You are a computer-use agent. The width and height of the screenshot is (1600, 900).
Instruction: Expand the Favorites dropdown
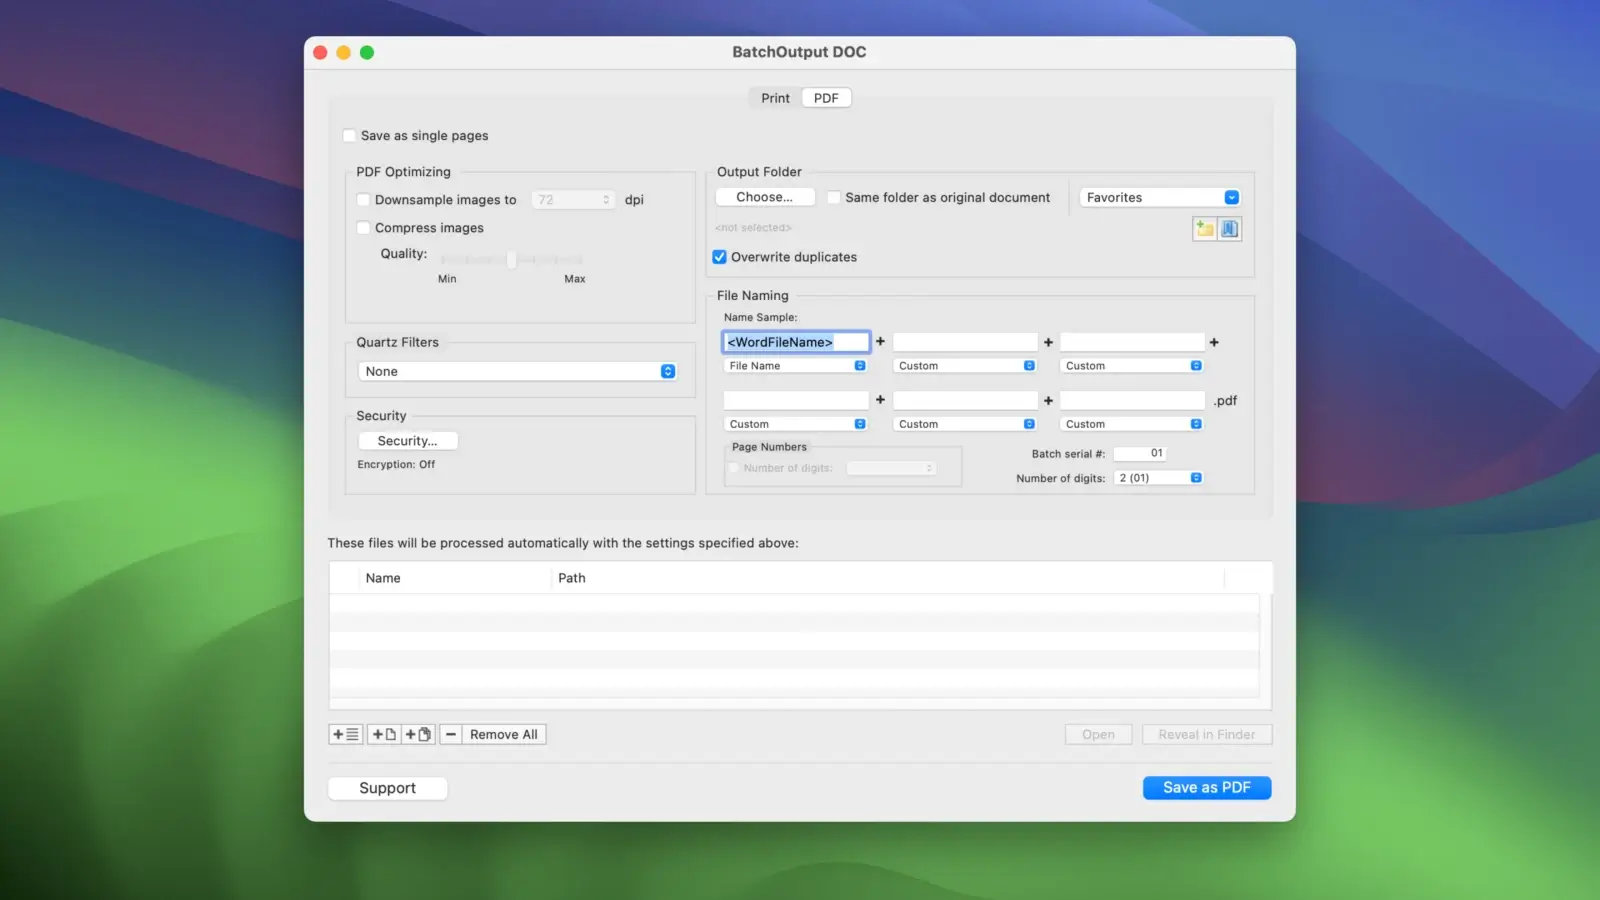[1160, 198]
